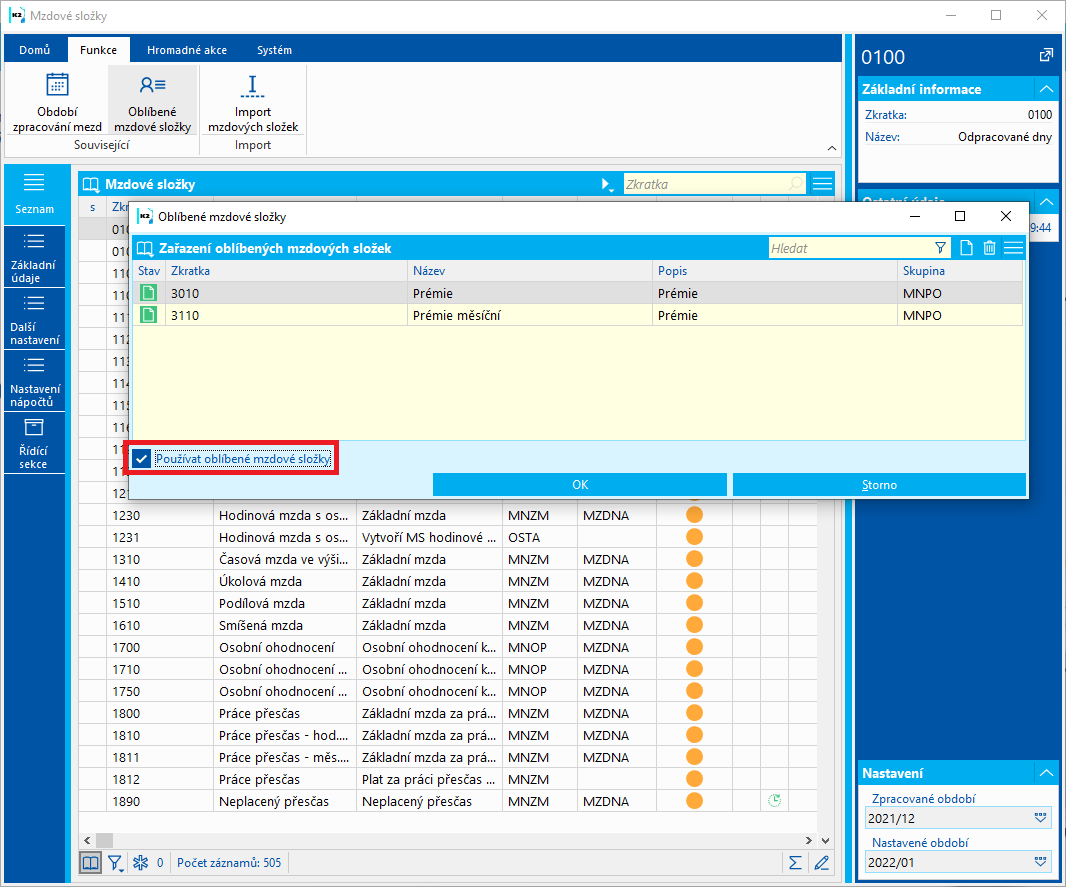
Task: Click clock icon in row 1890
Action: coord(774,801)
